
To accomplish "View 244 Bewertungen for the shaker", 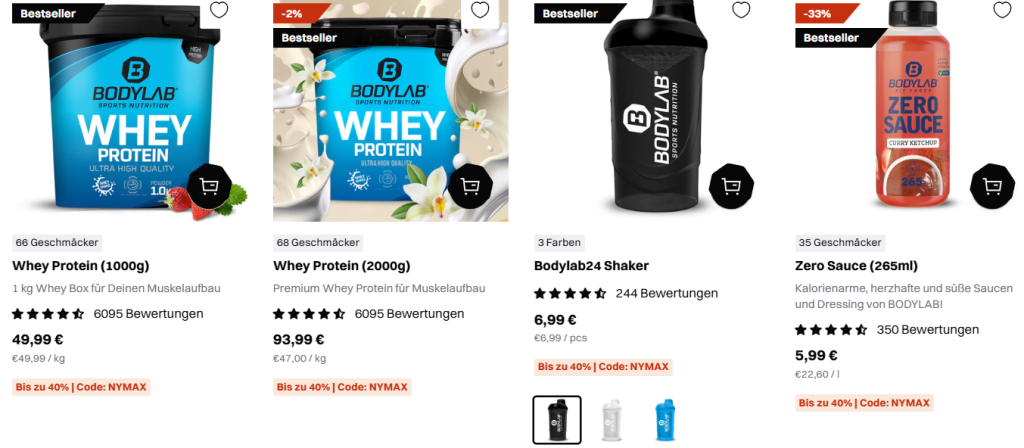I will point(667,294).
